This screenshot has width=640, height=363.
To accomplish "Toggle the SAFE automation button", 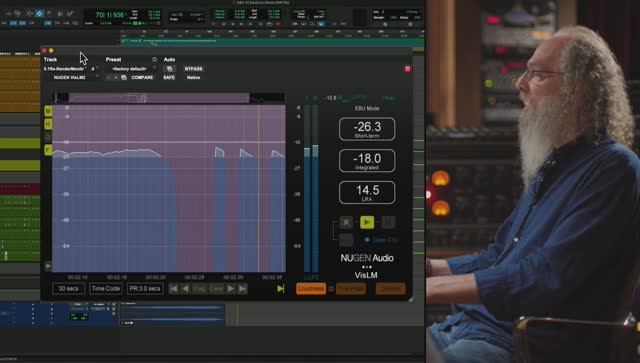I will pos(169,77).
